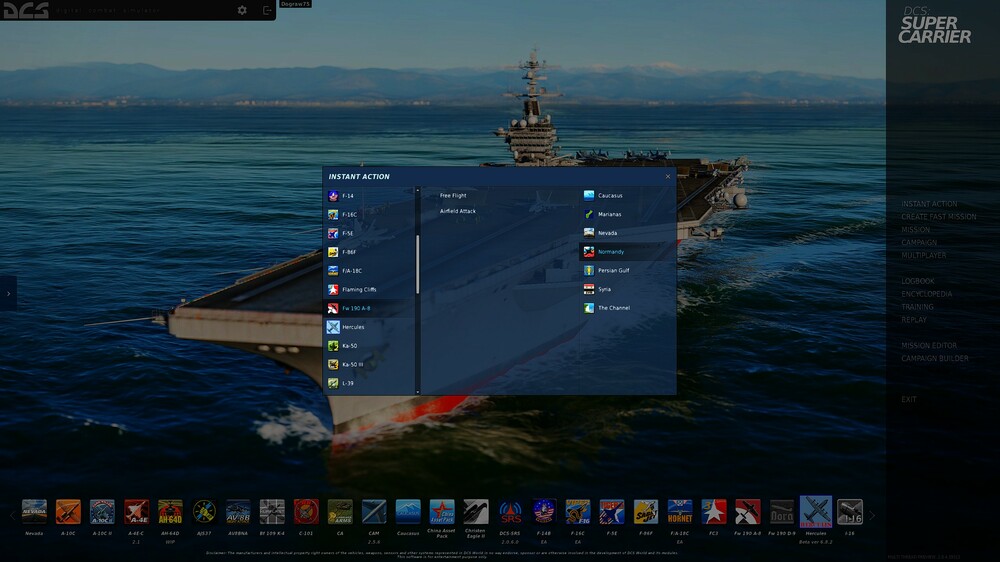The image size is (1000, 562).
Task: Click scroll-up arrow of aircraft list
Action: tap(418, 190)
